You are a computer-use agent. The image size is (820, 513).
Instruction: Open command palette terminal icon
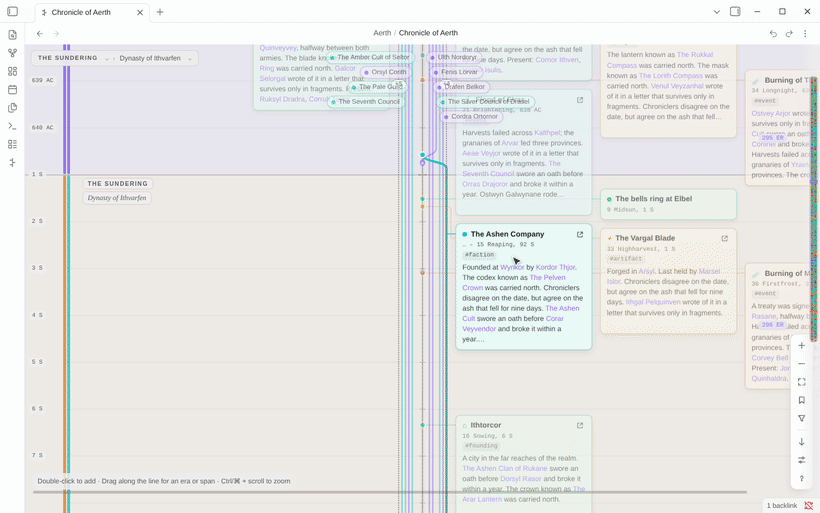13,126
